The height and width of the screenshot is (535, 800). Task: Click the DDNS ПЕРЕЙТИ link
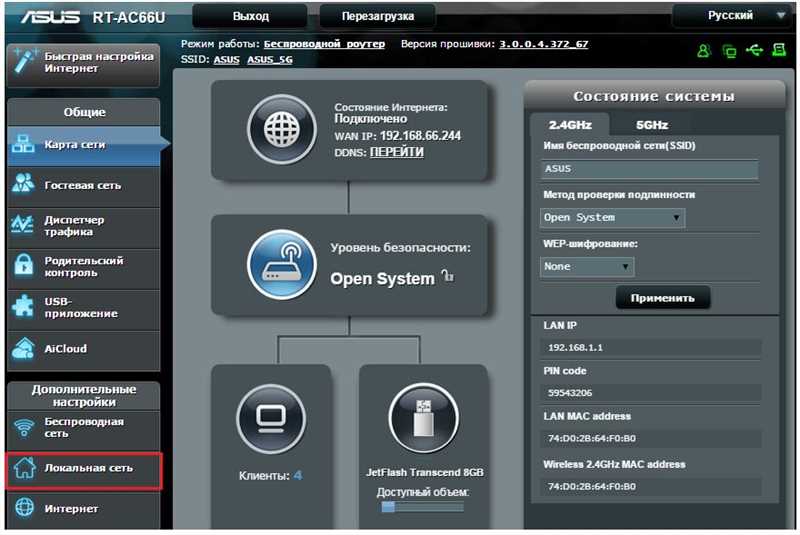396,152
